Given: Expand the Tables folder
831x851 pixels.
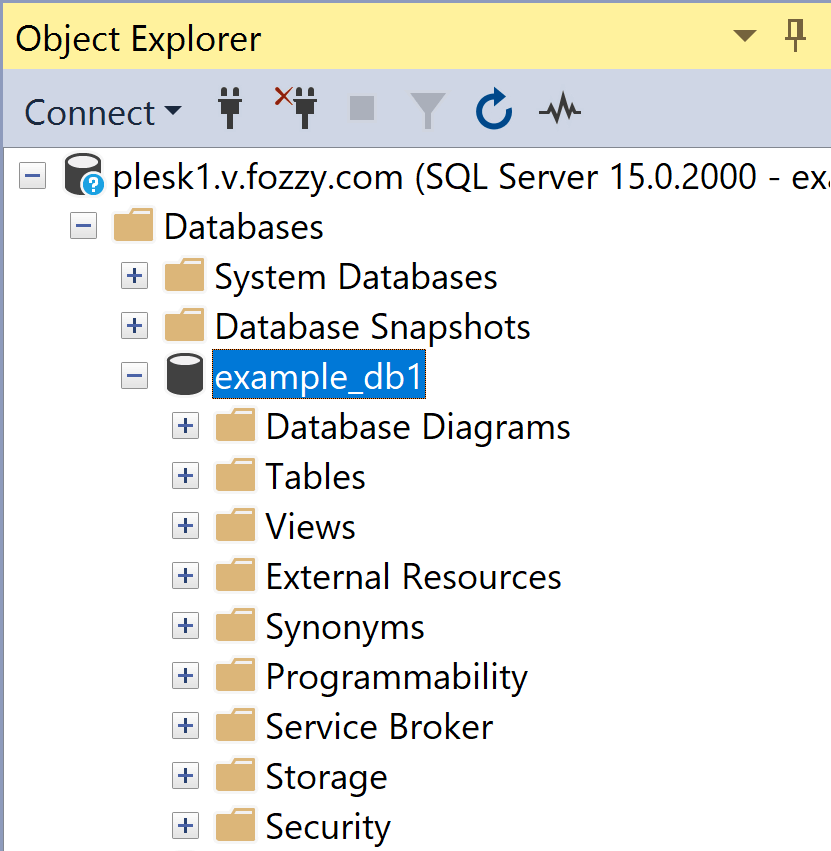Looking at the screenshot, I should click(x=186, y=476).
